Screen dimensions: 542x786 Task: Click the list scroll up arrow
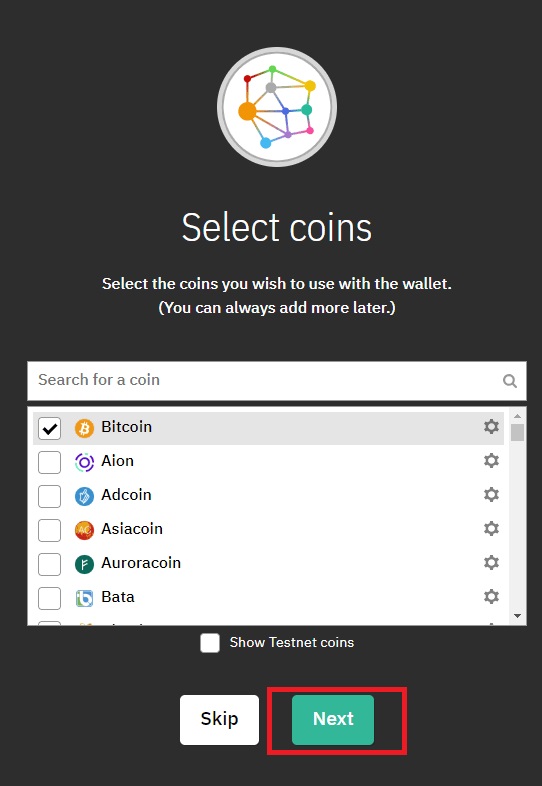click(x=518, y=417)
